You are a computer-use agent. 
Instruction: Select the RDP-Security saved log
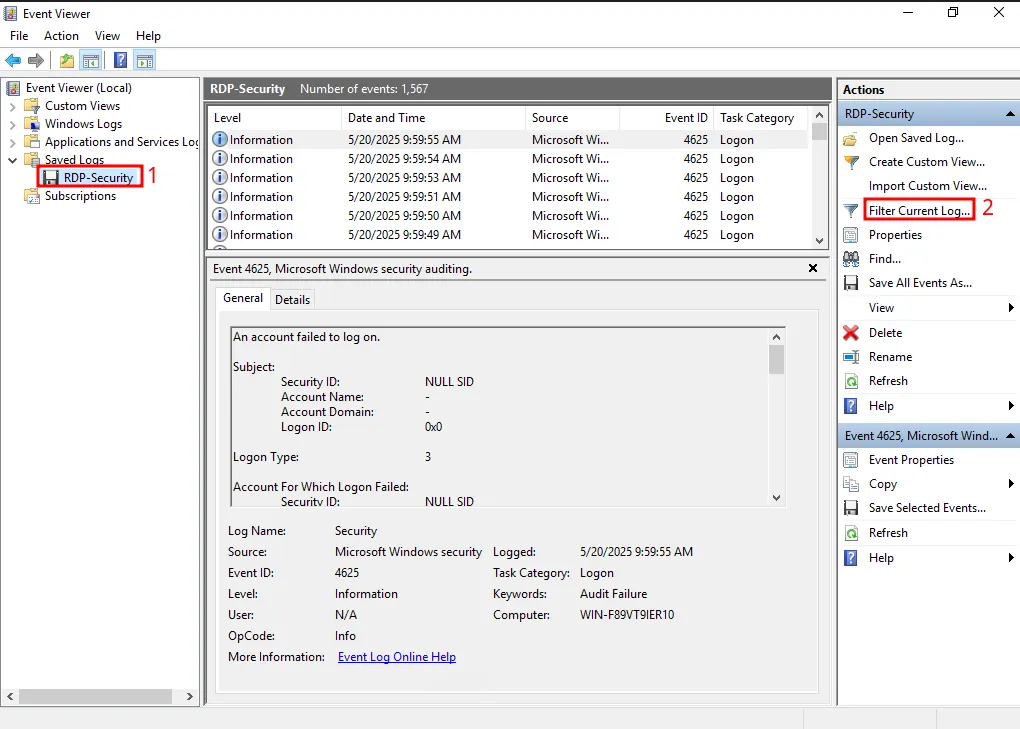98,178
